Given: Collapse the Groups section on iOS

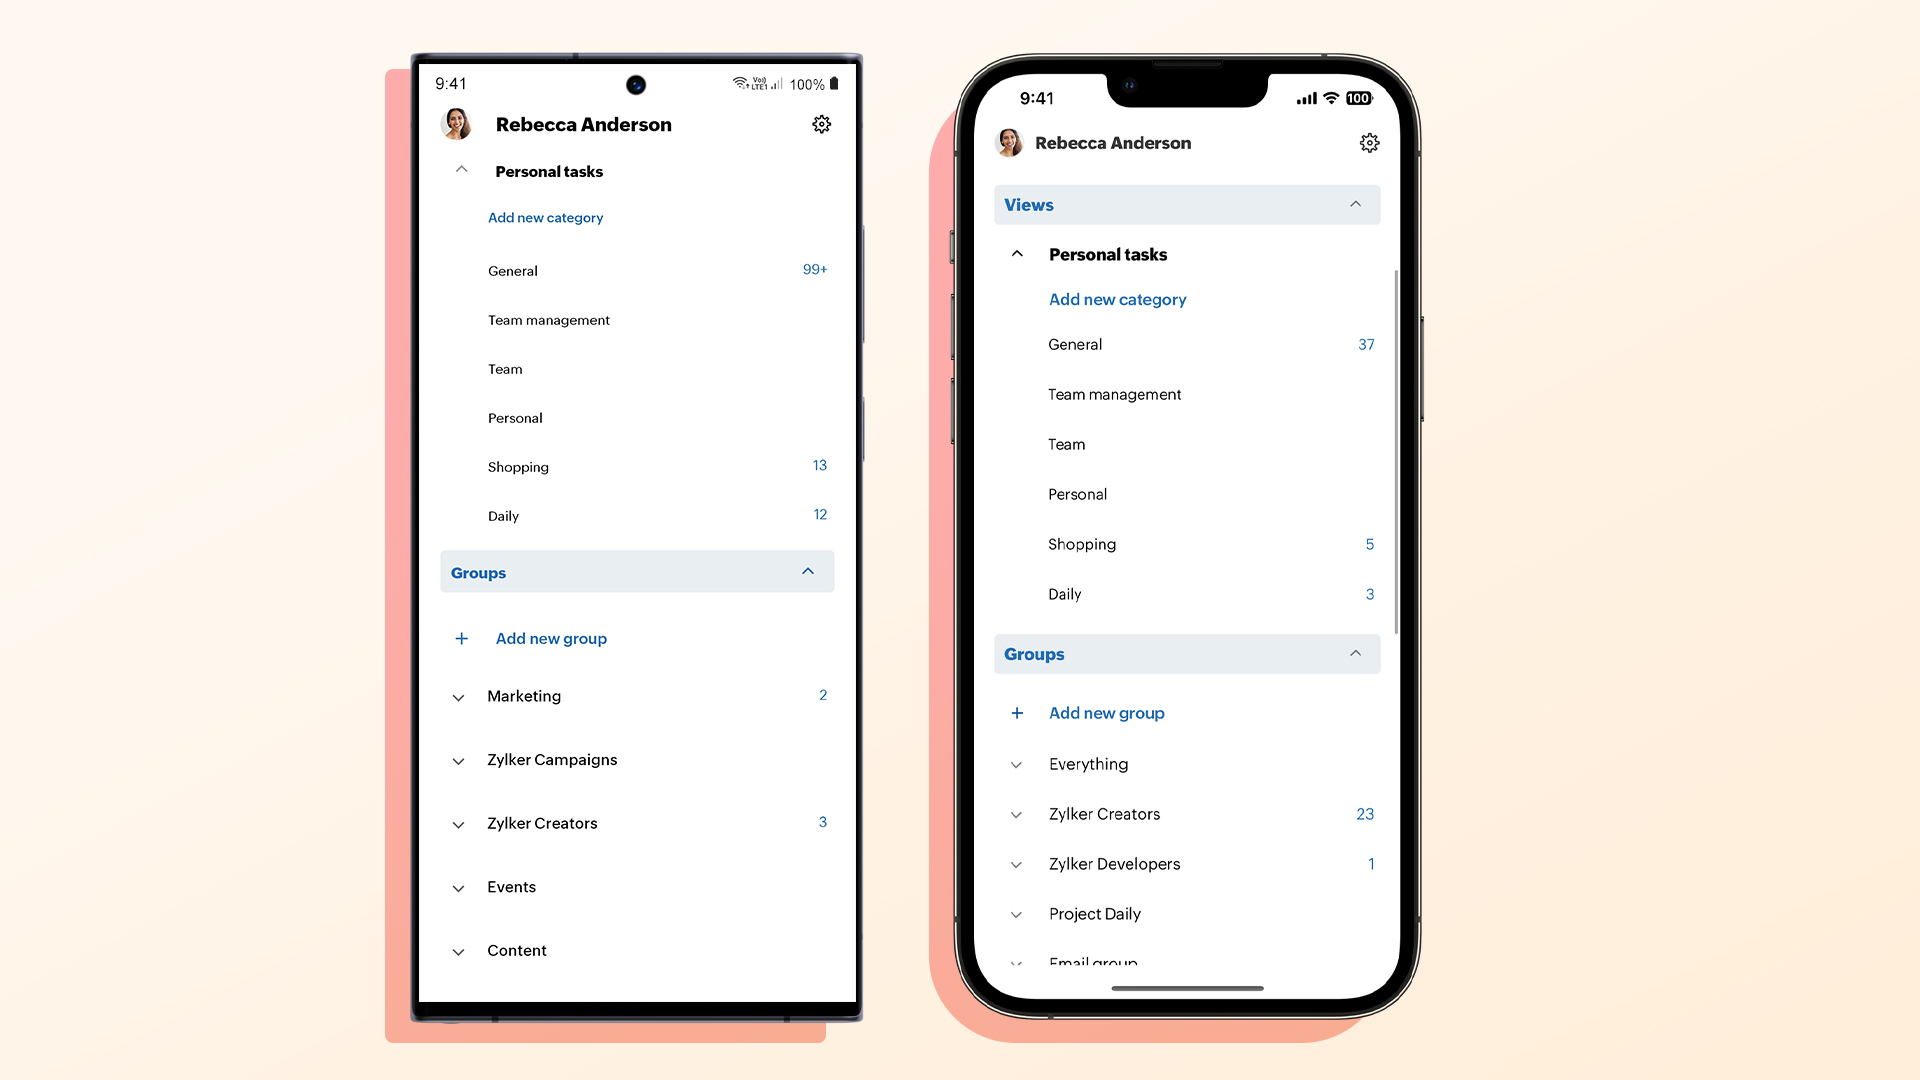Looking at the screenshot, I should 1357,653.
